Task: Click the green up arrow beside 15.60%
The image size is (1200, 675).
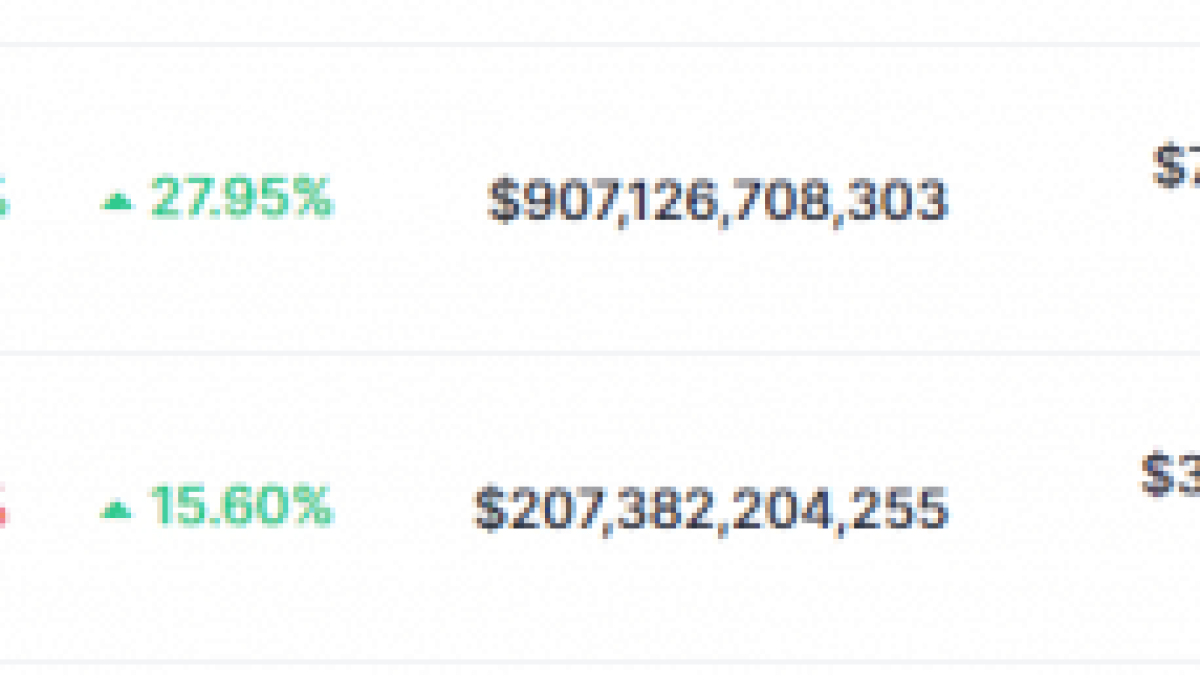Action: tap(117, 511)
